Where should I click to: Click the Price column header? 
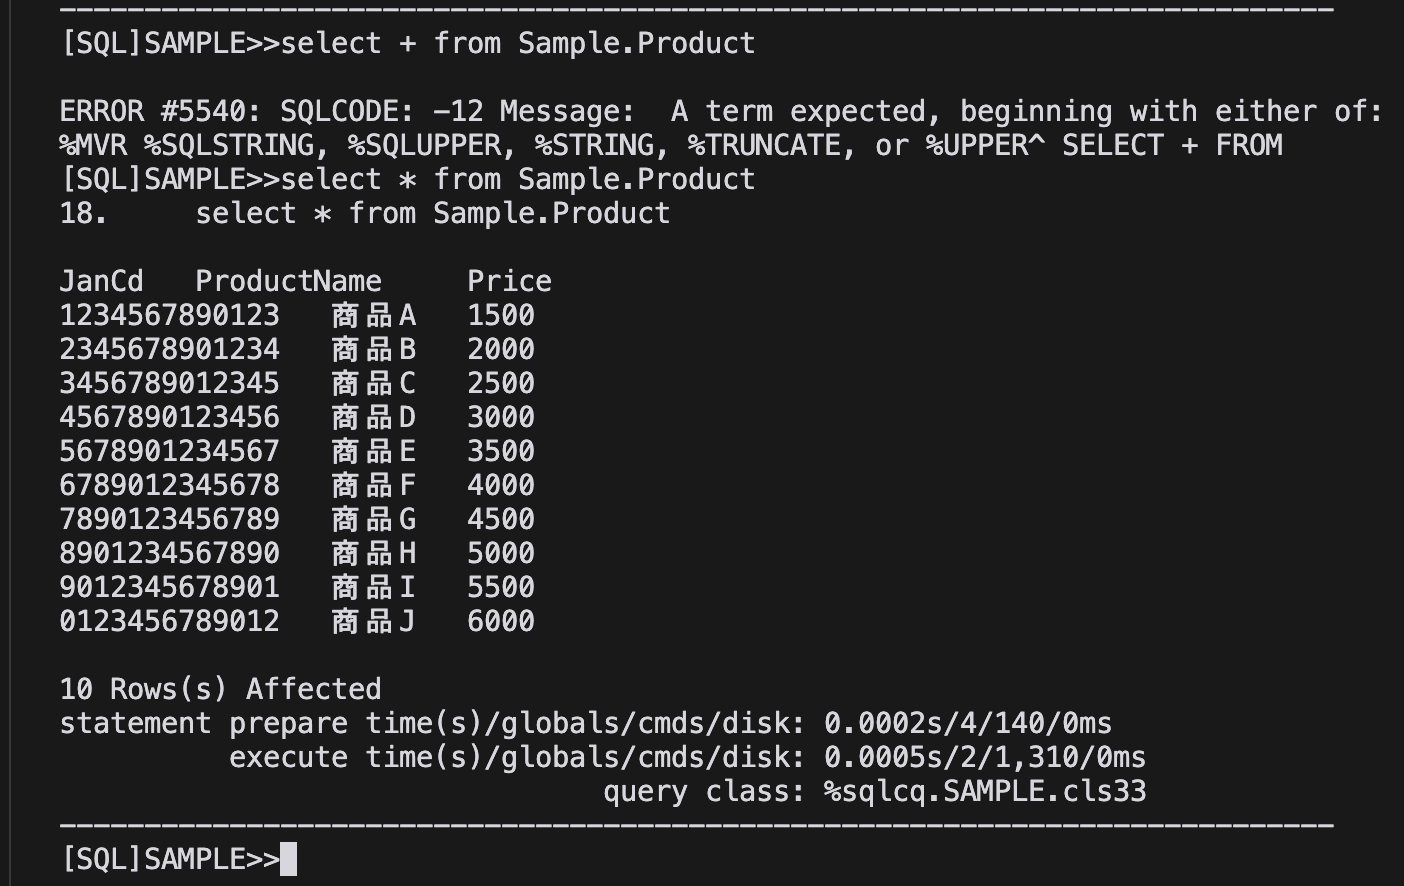click(x=509, y=281)
